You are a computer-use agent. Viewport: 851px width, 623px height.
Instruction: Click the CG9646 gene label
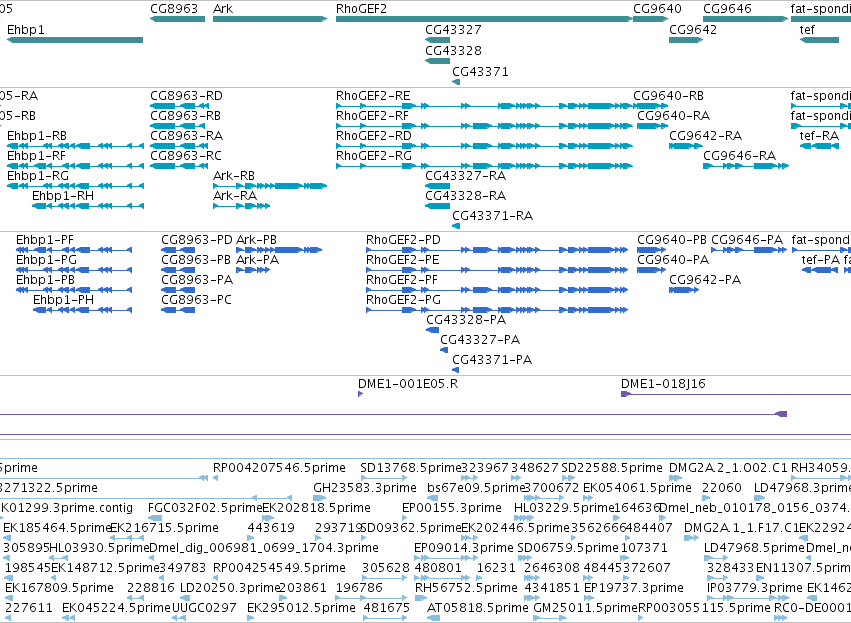pyautogui.click(x=727, y=9)
